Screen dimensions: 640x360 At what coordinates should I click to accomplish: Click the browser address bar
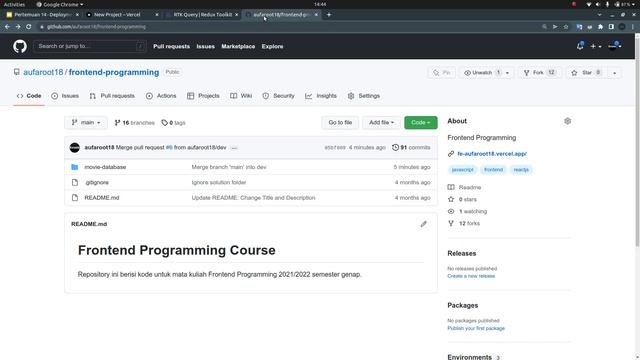[286, 27]
